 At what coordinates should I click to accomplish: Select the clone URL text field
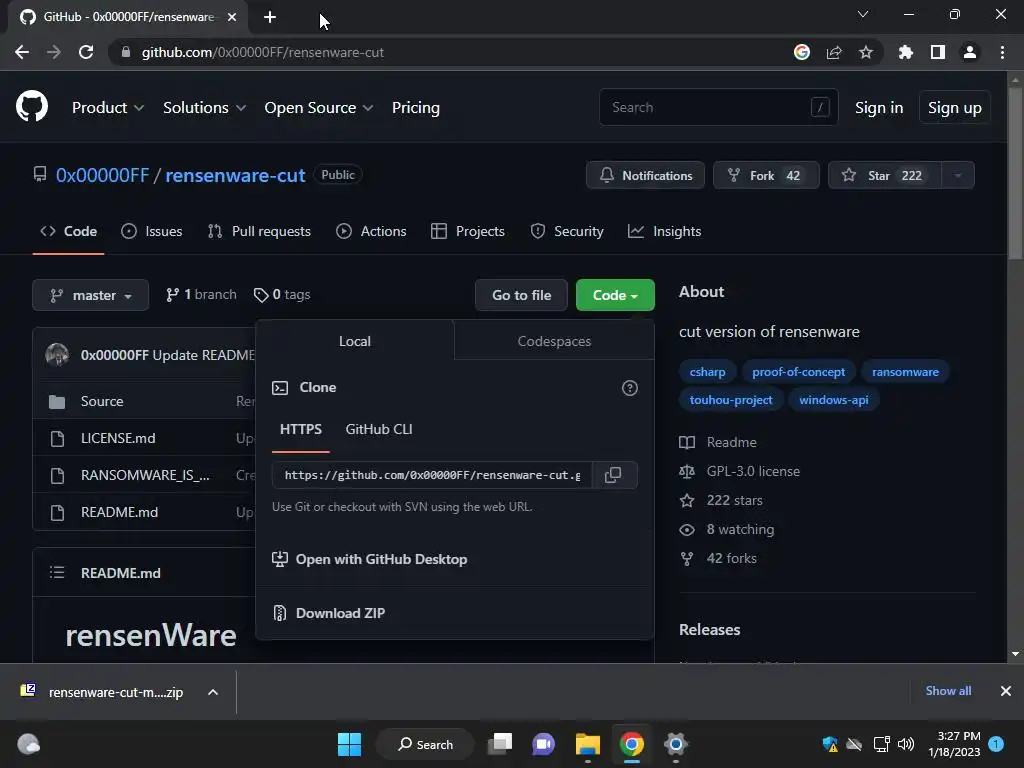point(432,475)
